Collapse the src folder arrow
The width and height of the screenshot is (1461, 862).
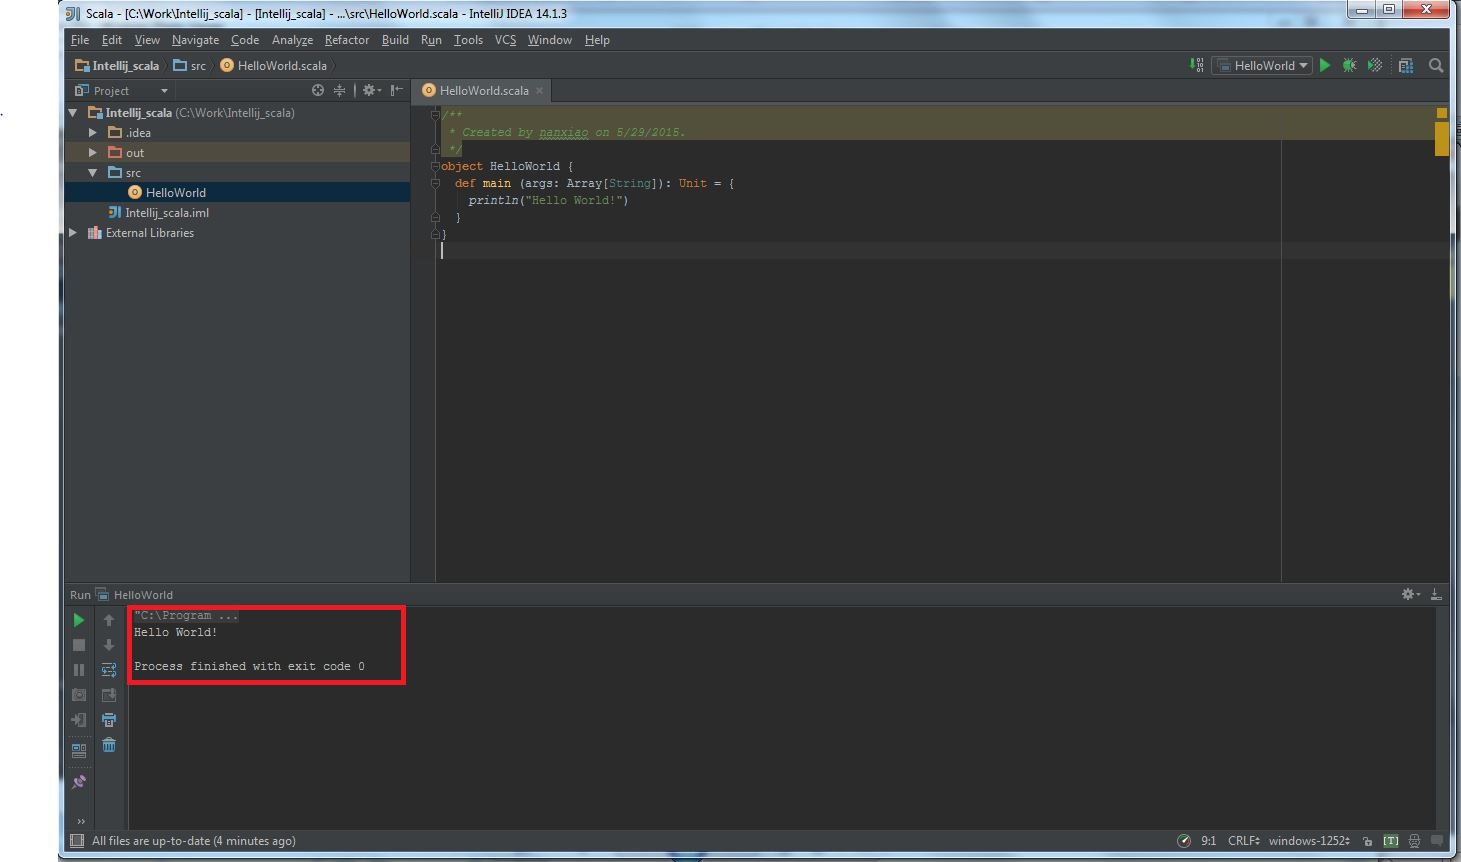click(x=93, y=173)
